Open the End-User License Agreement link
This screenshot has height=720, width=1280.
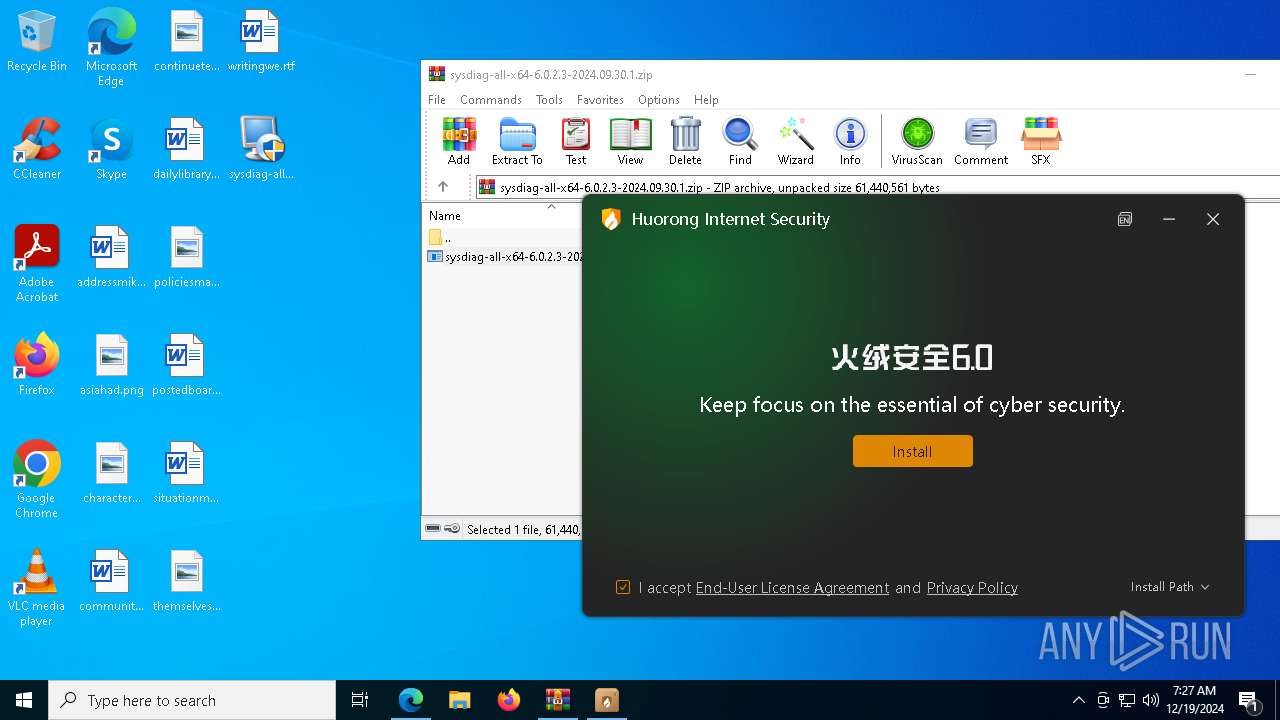coord(792,588)
